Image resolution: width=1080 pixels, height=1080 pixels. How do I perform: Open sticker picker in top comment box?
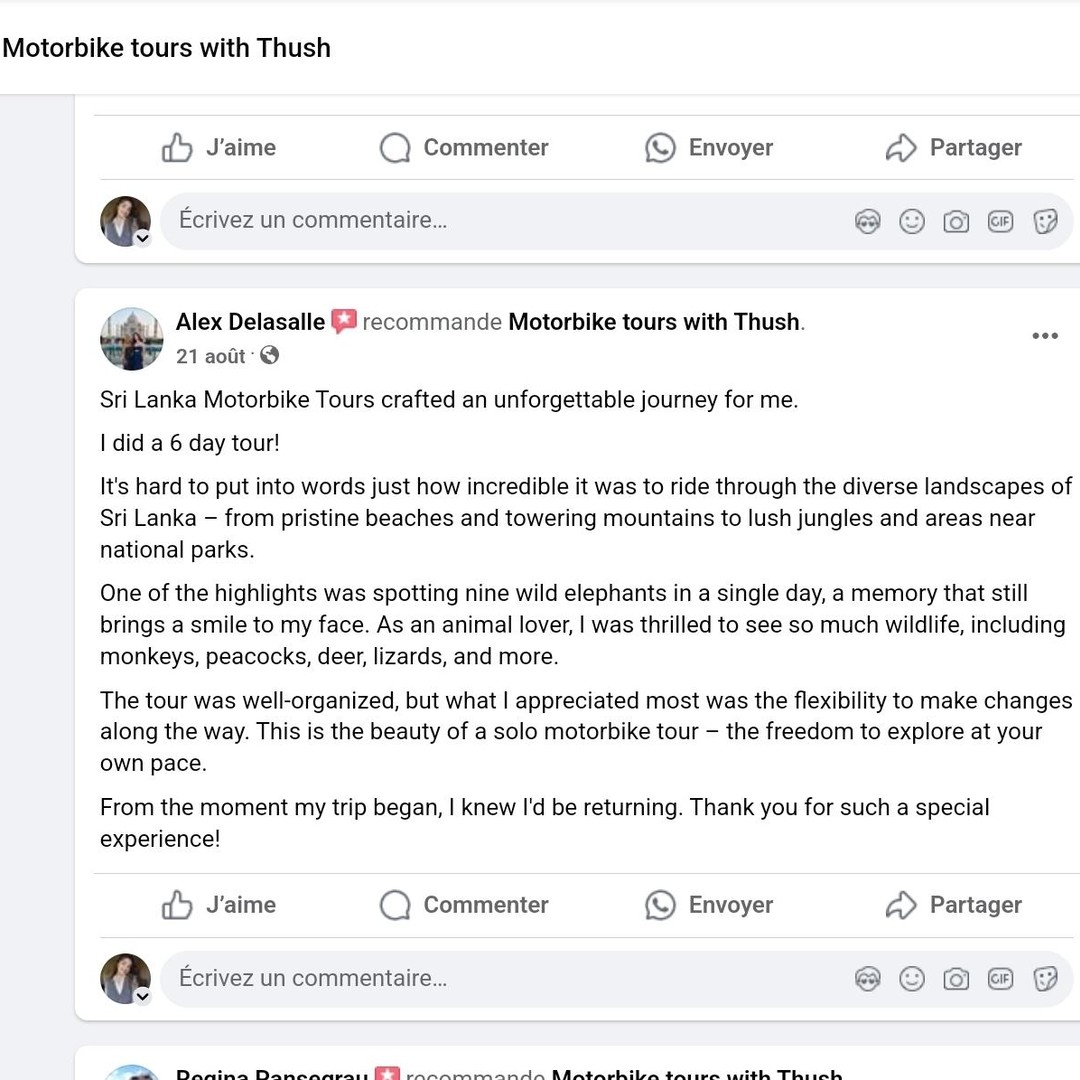(1045, 222)
